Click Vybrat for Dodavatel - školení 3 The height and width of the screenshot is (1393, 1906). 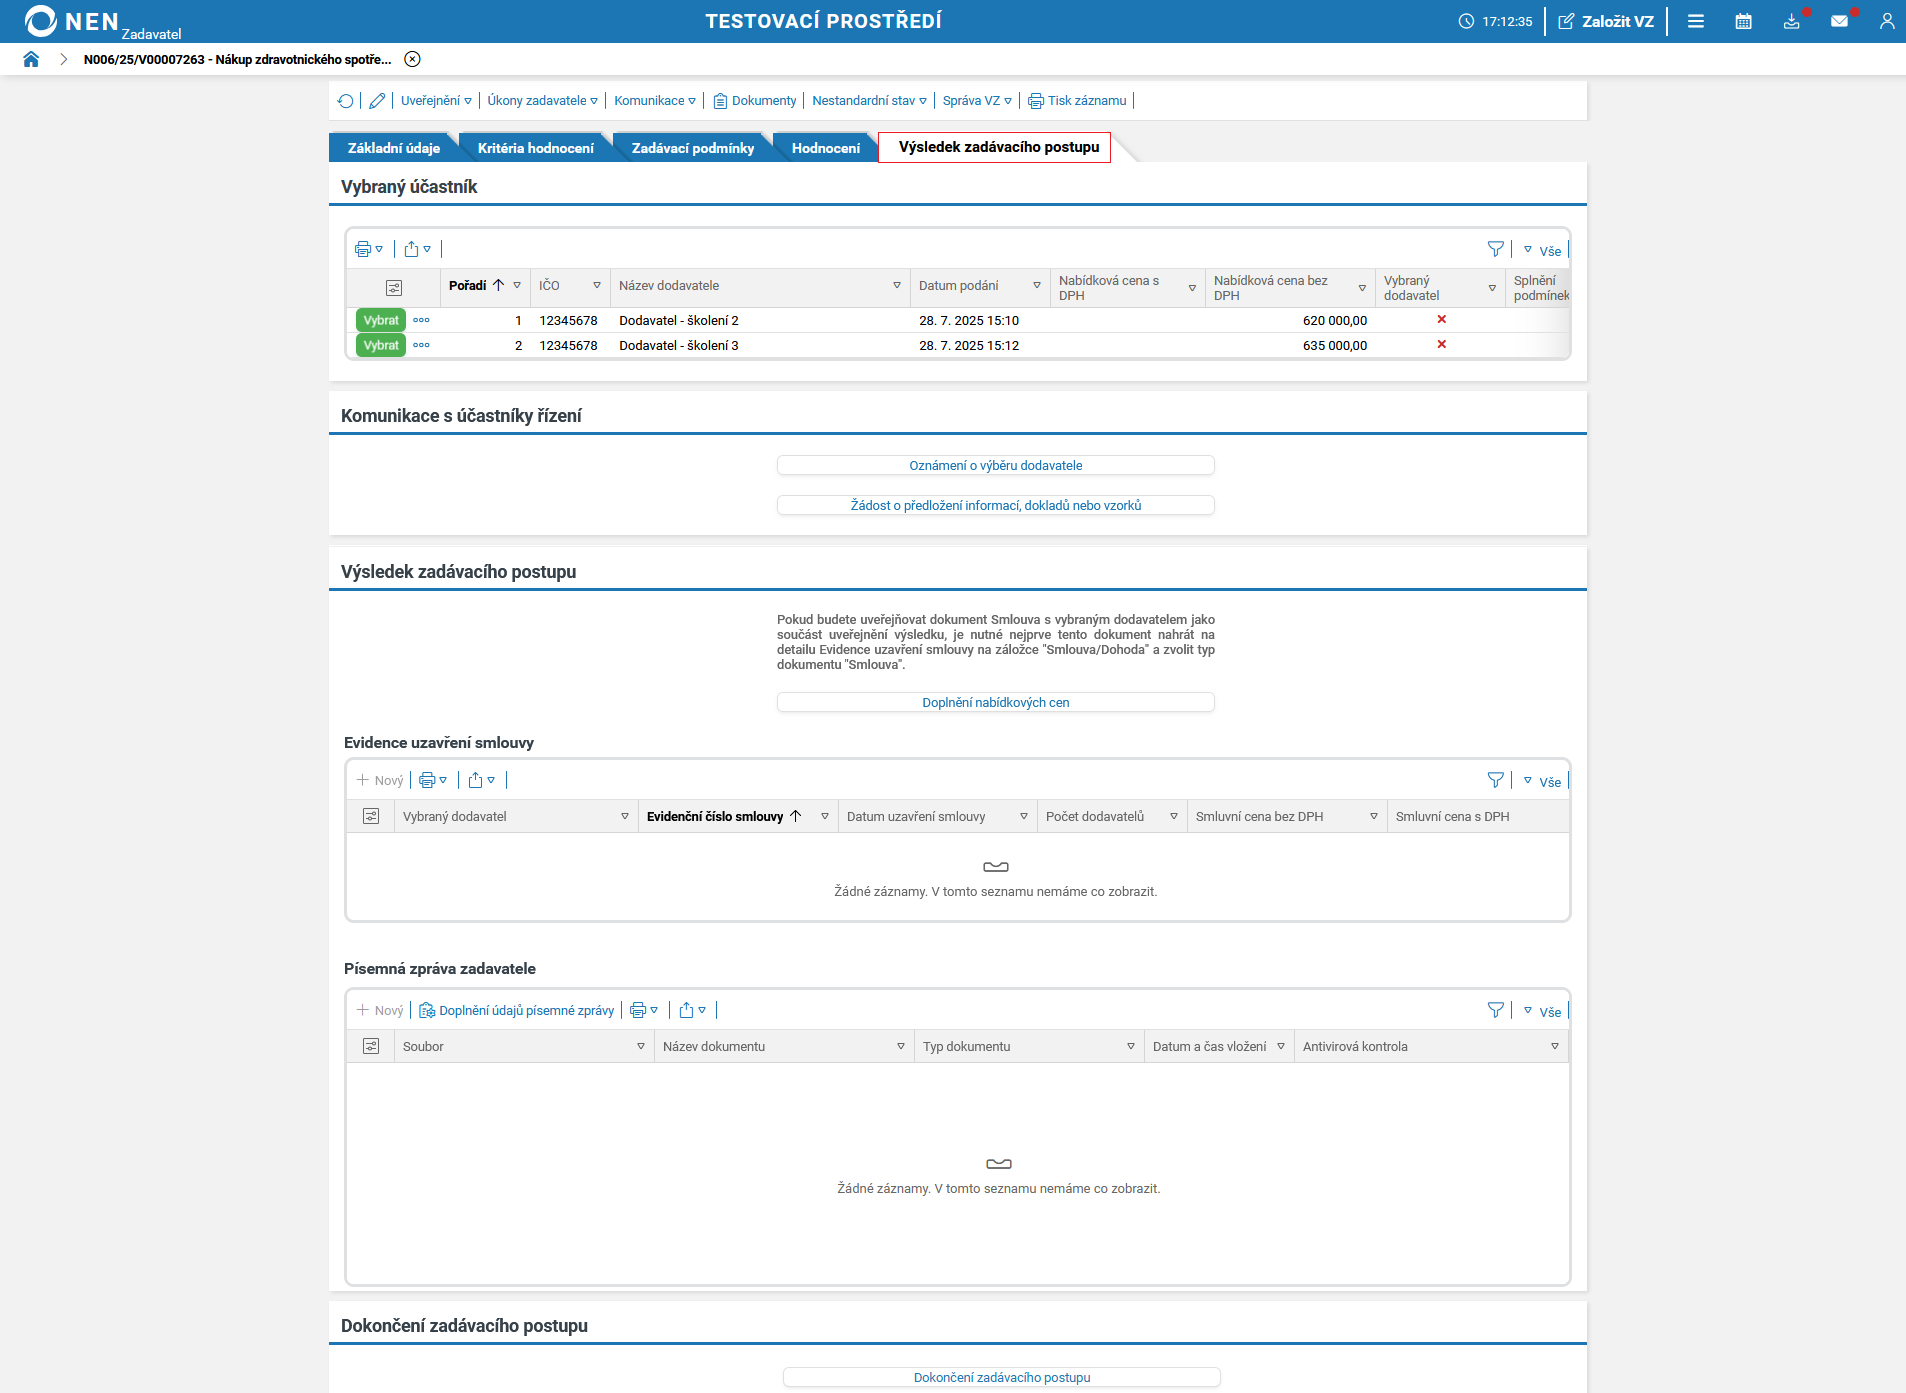381,345
